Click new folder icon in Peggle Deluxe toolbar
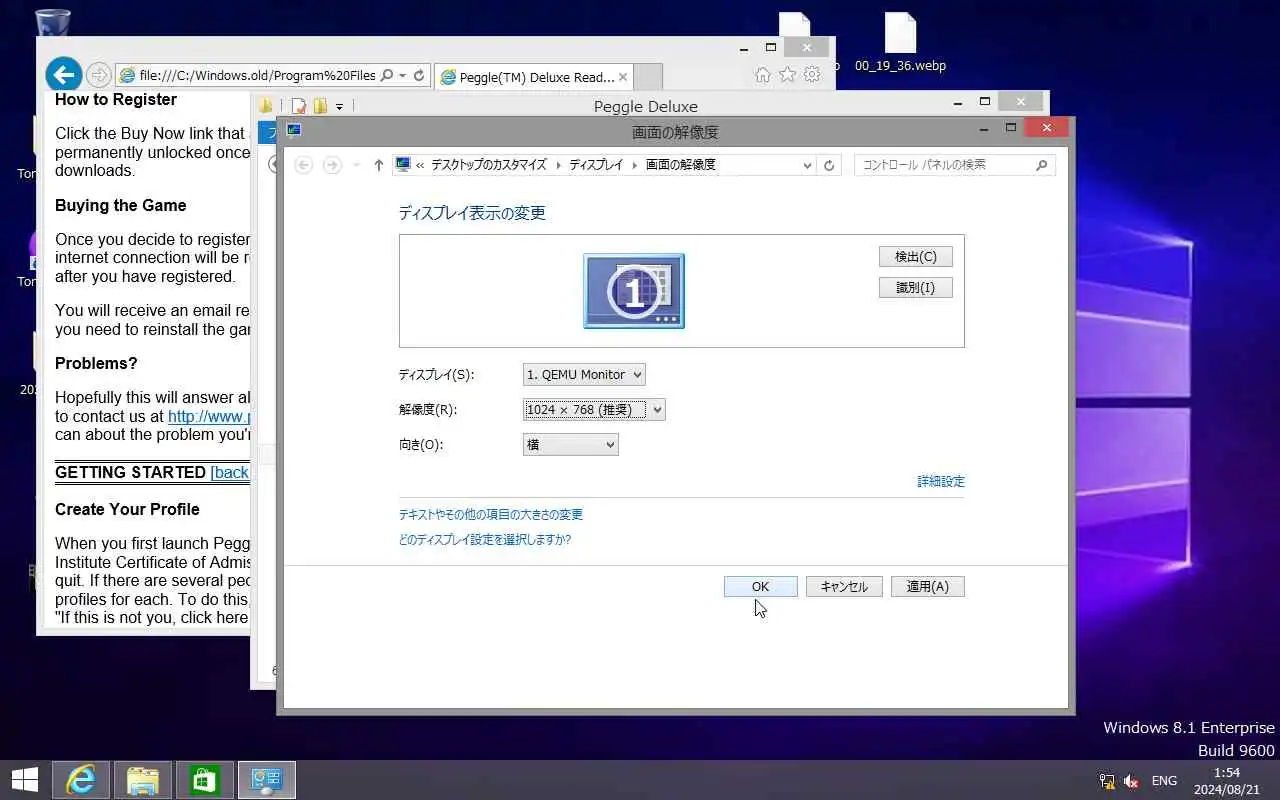This screenshot has width=1280, height=800. click(x=320, y=106)
